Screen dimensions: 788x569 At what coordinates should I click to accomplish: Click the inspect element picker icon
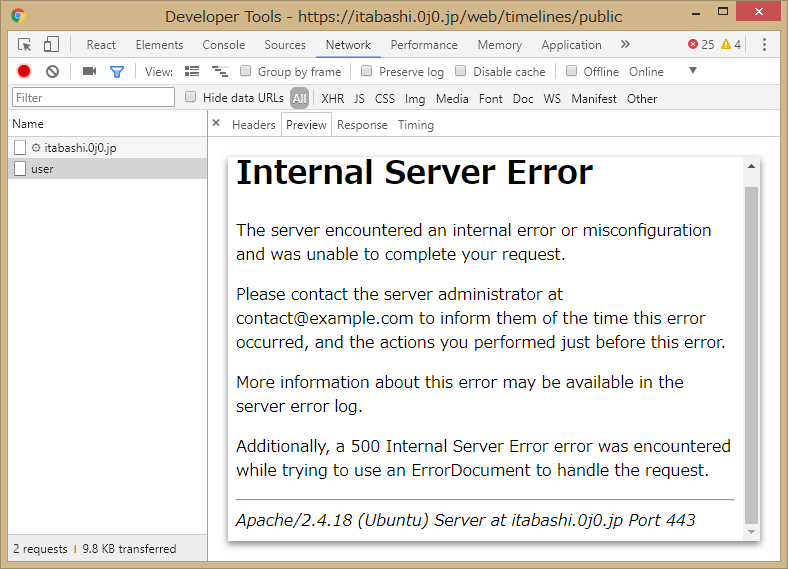click(25, 45)
